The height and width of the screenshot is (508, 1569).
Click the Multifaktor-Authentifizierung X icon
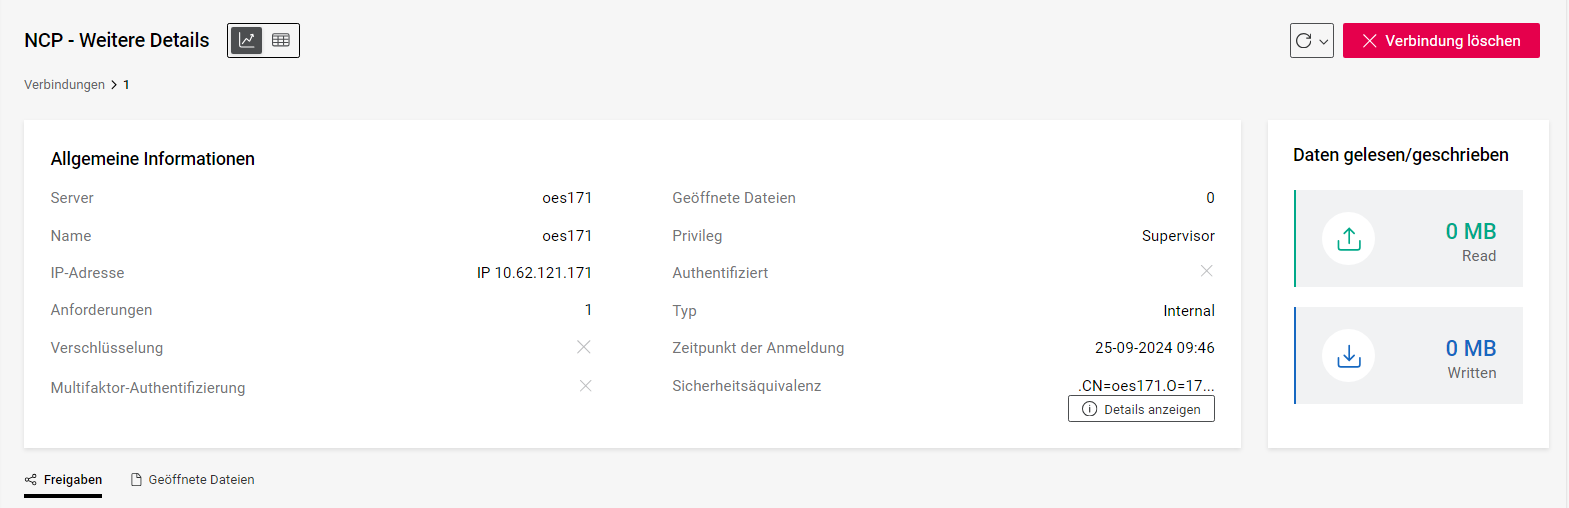(586, 386)
